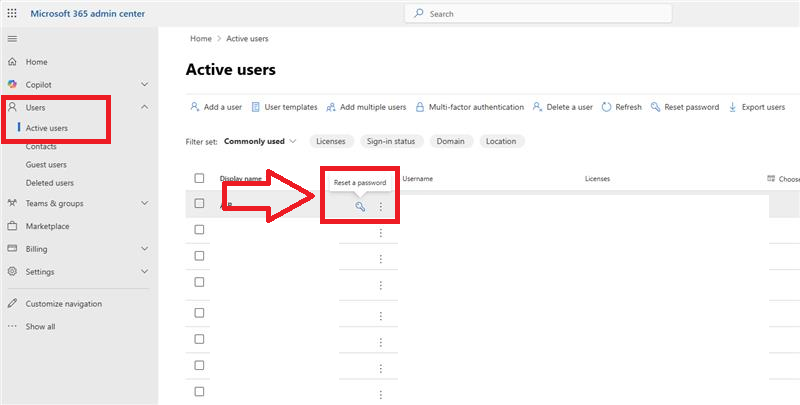This screenshot has width=800, height=405.
Task: Open Contacts under Users
Action: (41, 146)
